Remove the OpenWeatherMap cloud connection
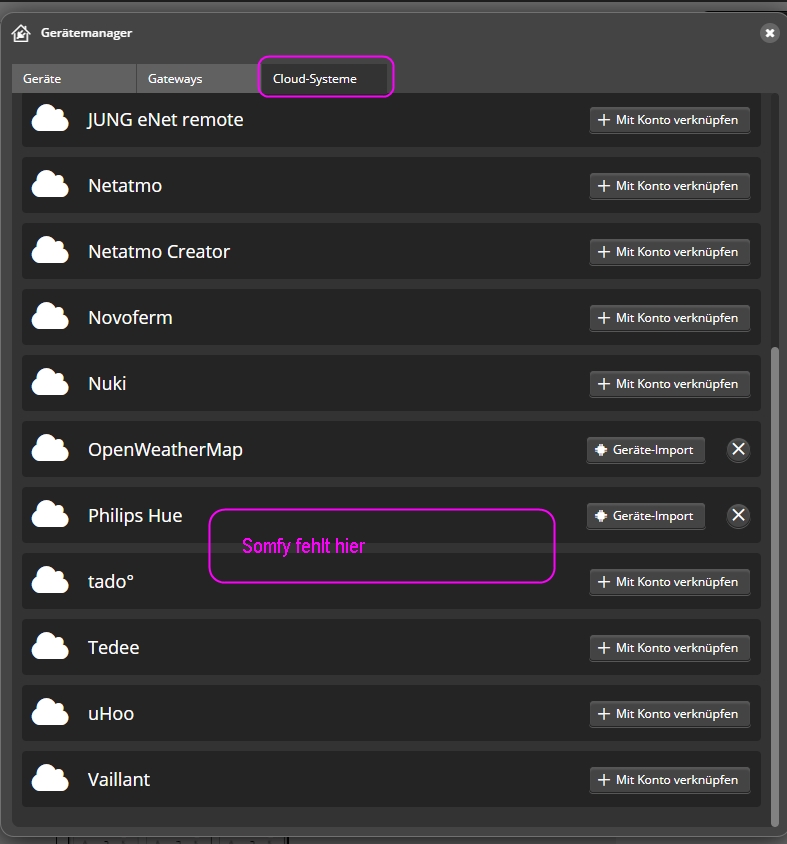The height and width of the screenshot is (844, 787). point(739,449)
